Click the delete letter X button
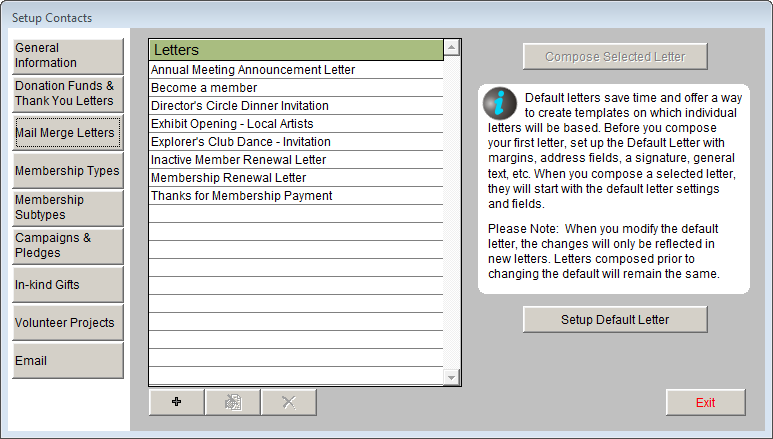The height and width of the screenshot is (439, 773). 289,402
